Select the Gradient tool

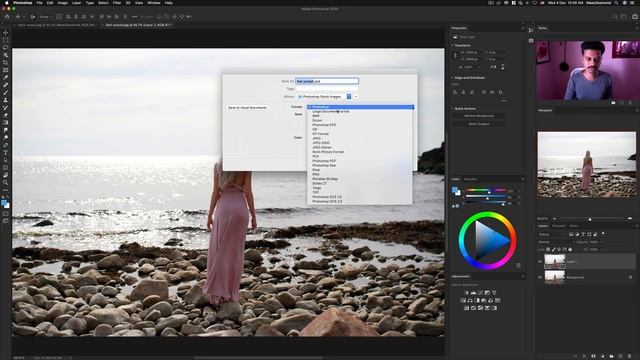coord(5,122)
